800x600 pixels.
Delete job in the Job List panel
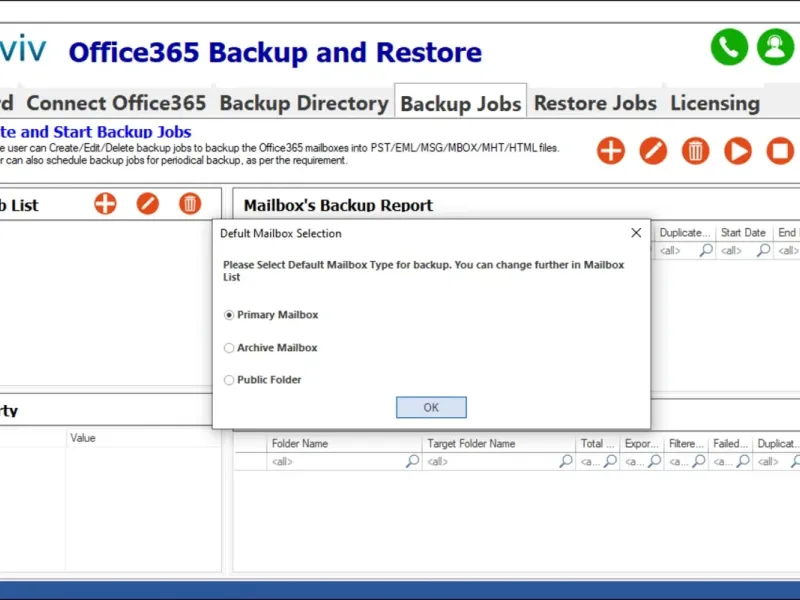pos(190,204)
